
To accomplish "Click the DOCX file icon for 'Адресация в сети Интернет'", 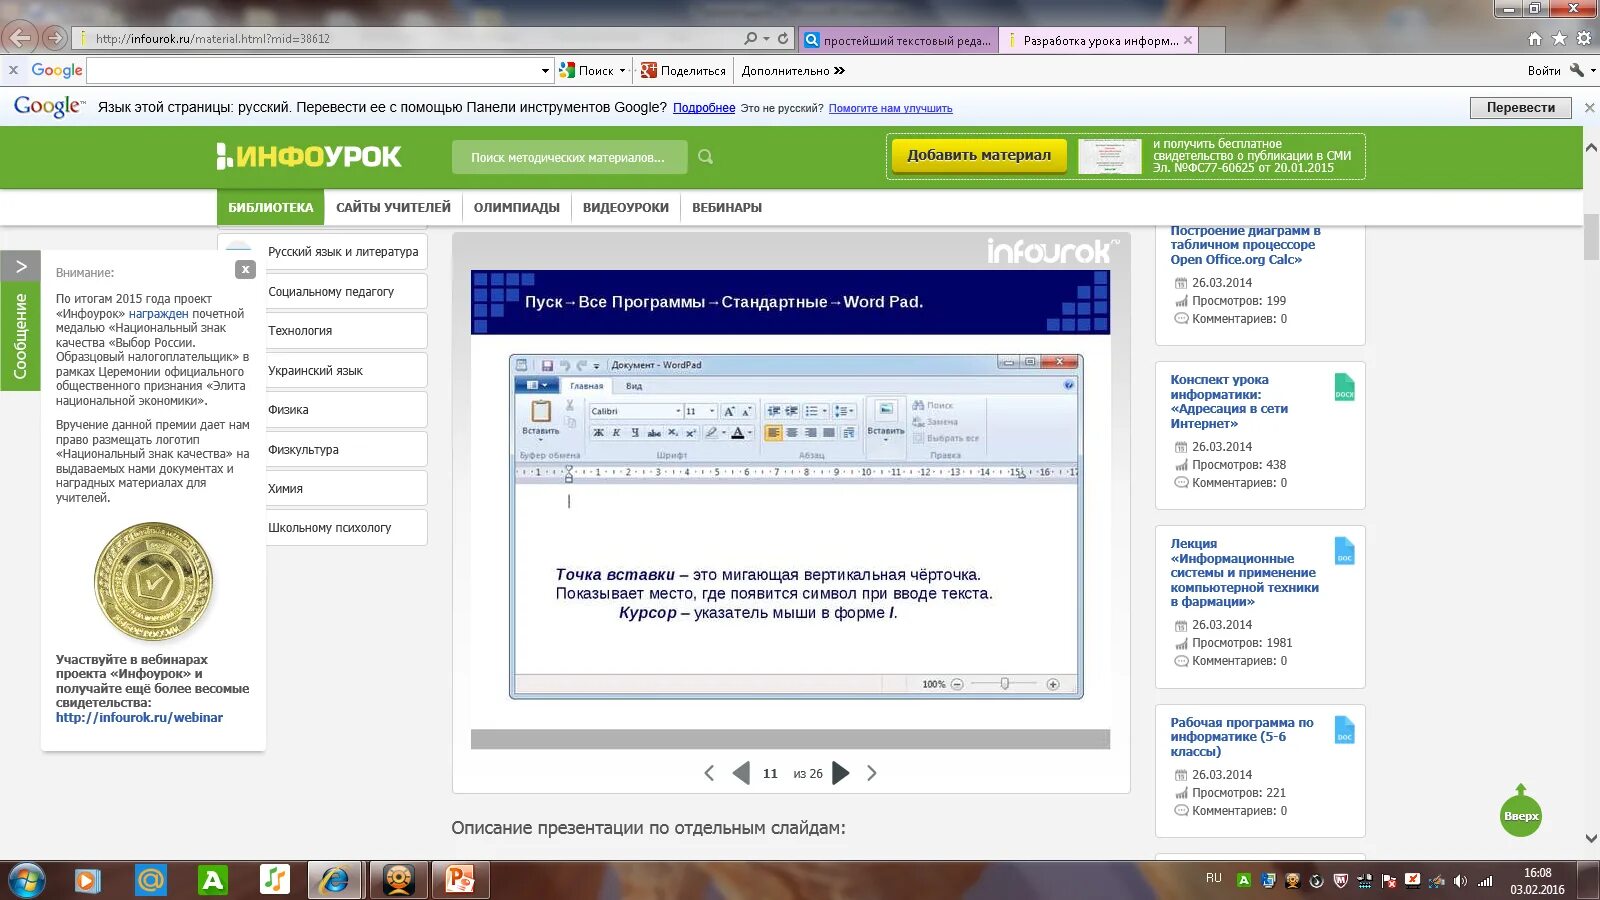I will 1345,387.
